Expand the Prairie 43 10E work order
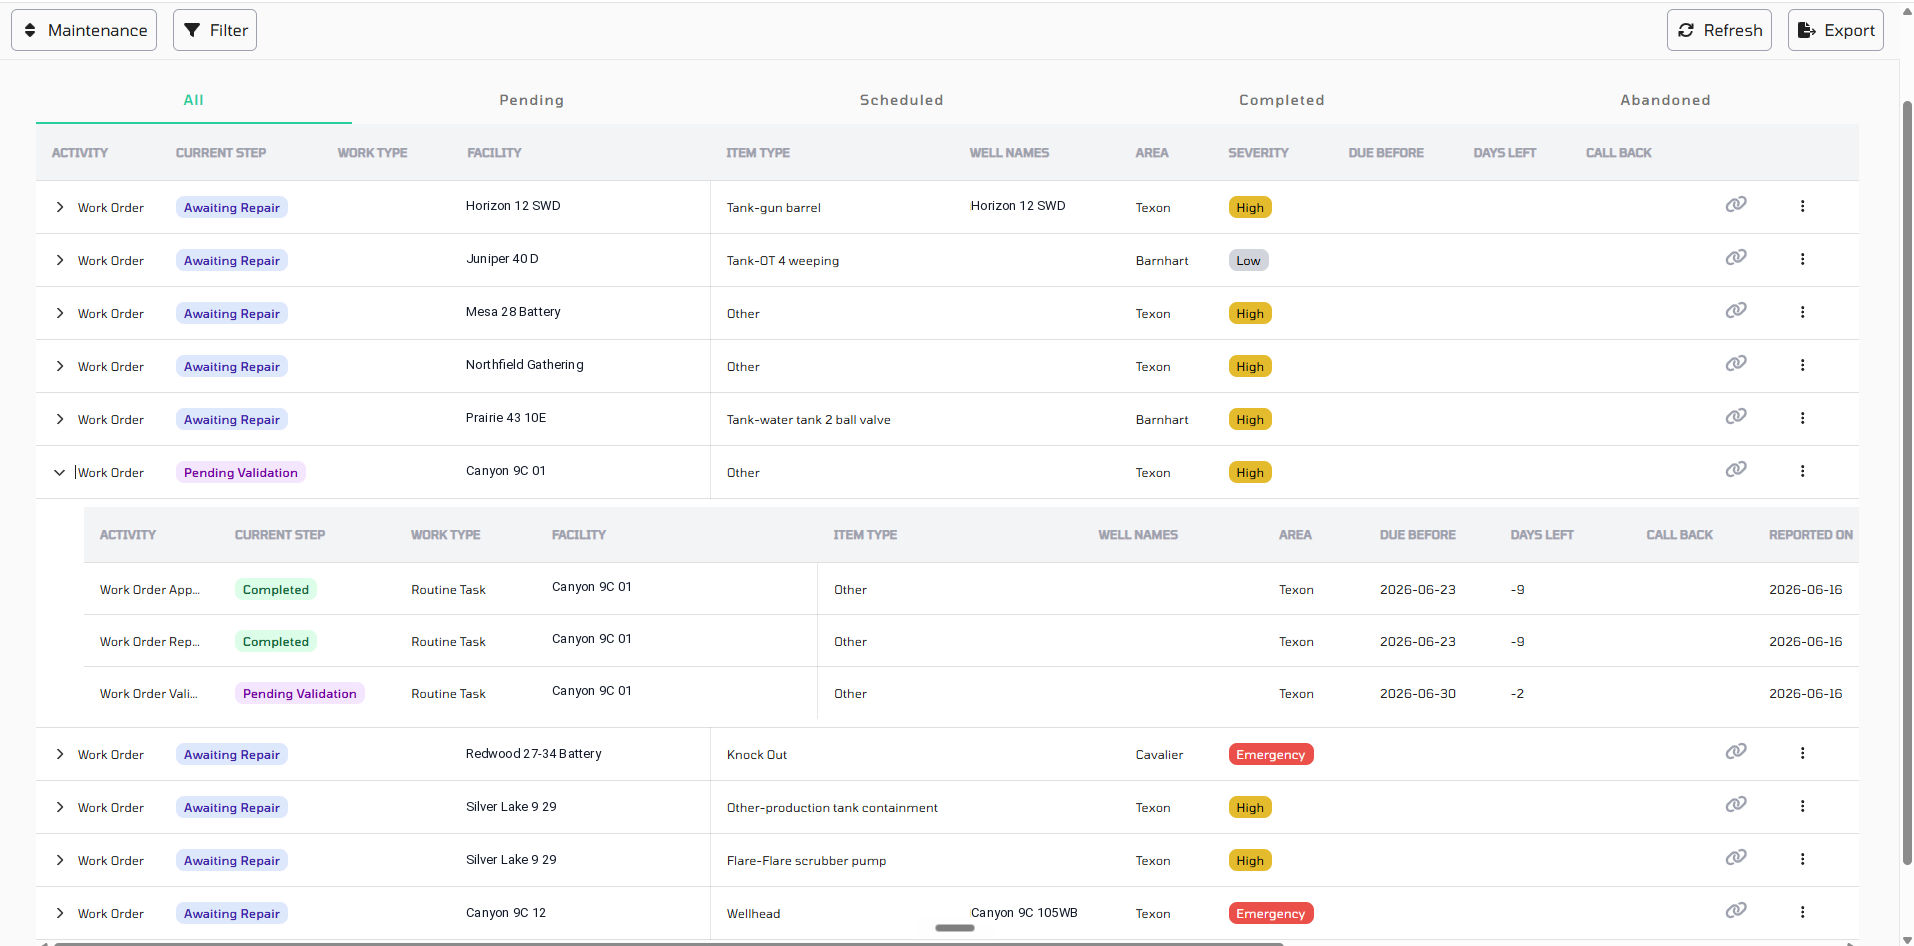Screen dimensions: 1914x946 click(x=60, y=419)
